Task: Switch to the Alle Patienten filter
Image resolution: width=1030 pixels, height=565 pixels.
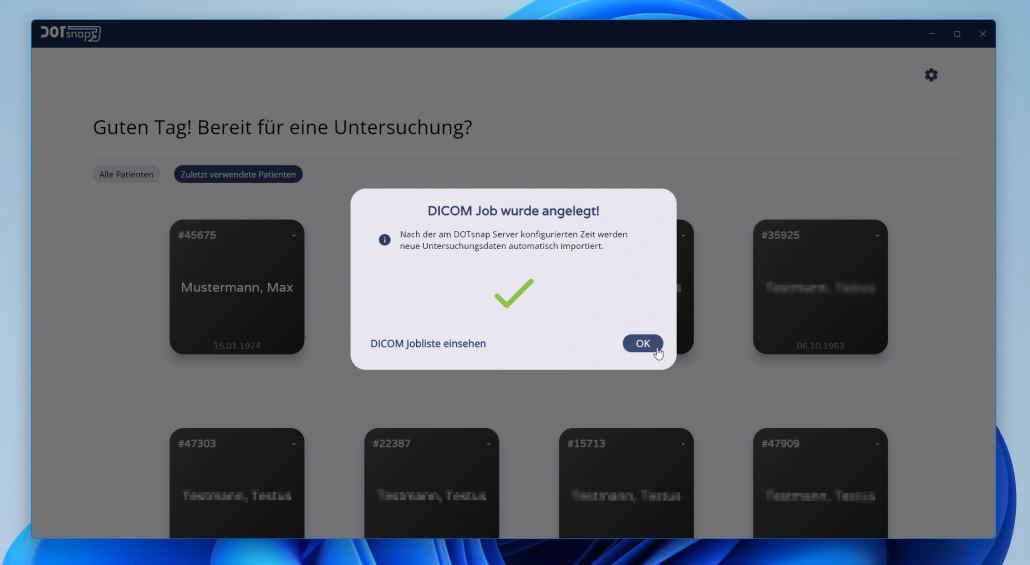Action: (126, 174)
